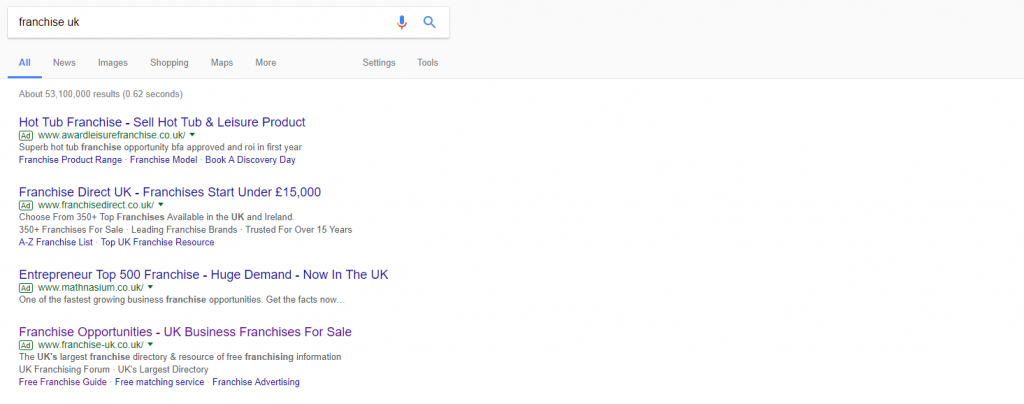Open the search Tools options
Viewport: 1024px width, 404px height.
[x=427, y=63]
